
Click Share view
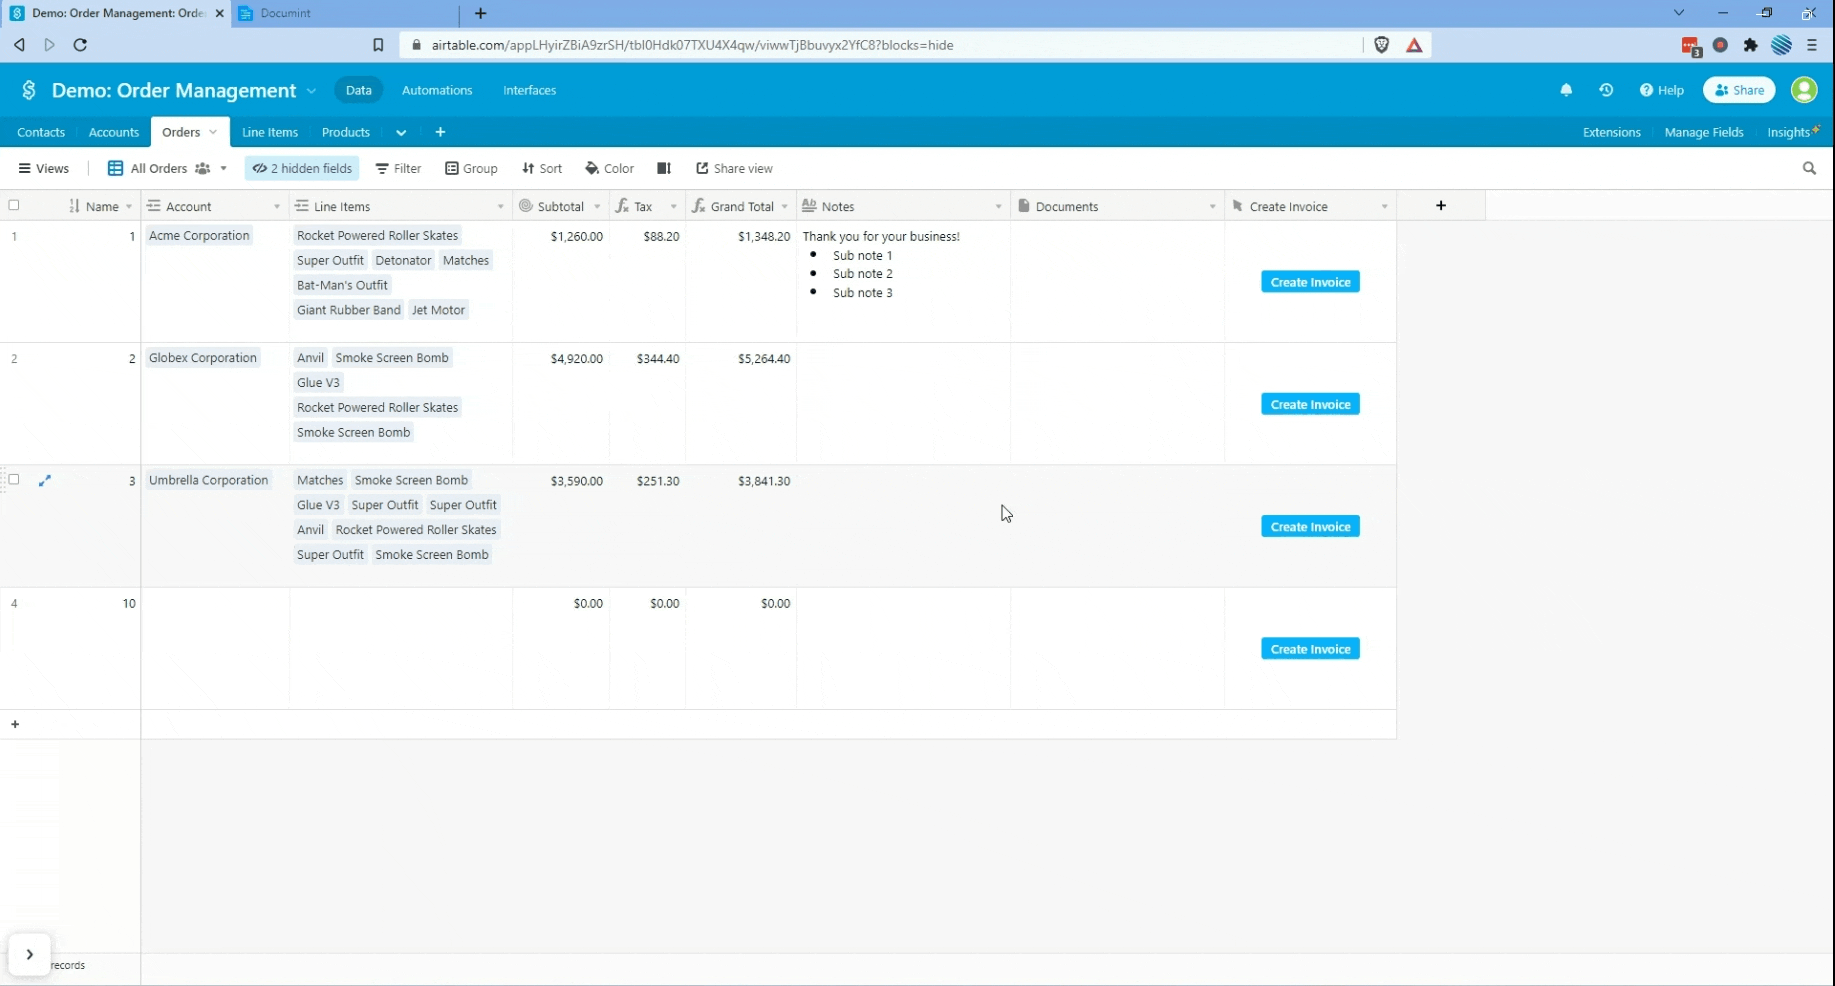(x=734, y=168)
